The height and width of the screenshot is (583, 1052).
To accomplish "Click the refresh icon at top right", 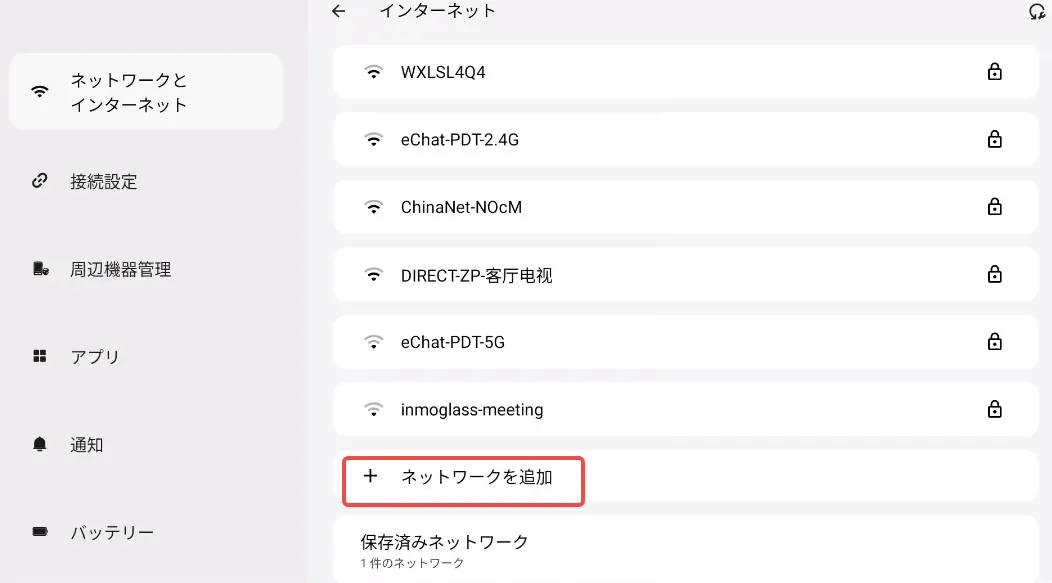I will coord(1036,12).
